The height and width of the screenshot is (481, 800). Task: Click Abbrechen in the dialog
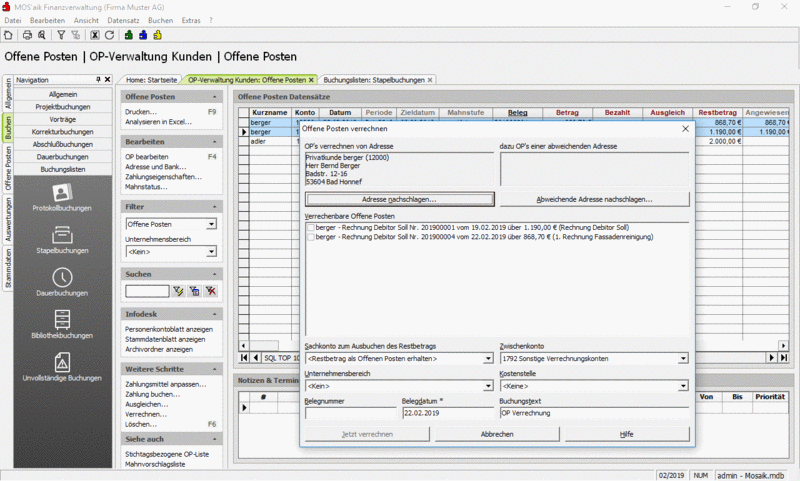497,435
